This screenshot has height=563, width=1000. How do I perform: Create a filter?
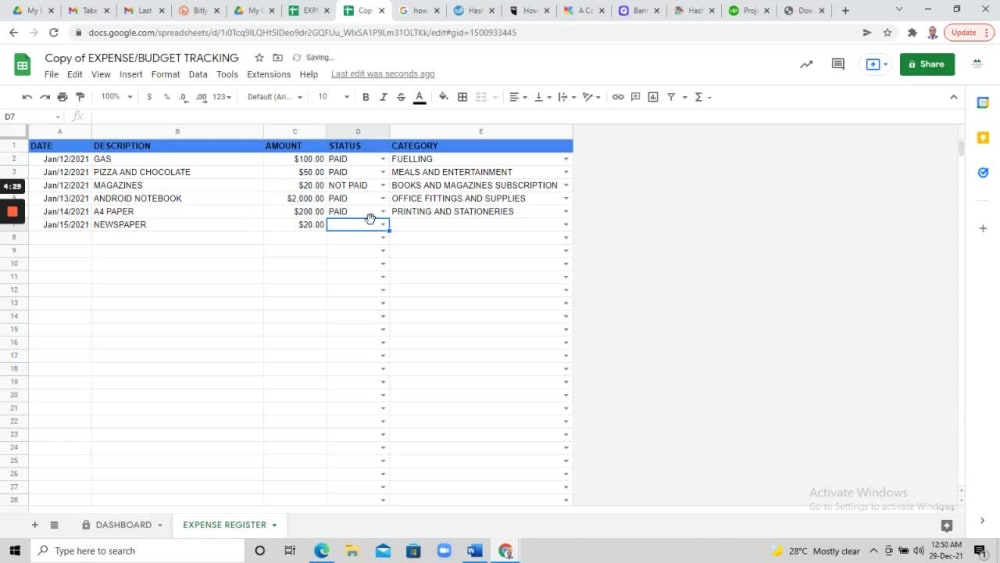tap(671, 97)
